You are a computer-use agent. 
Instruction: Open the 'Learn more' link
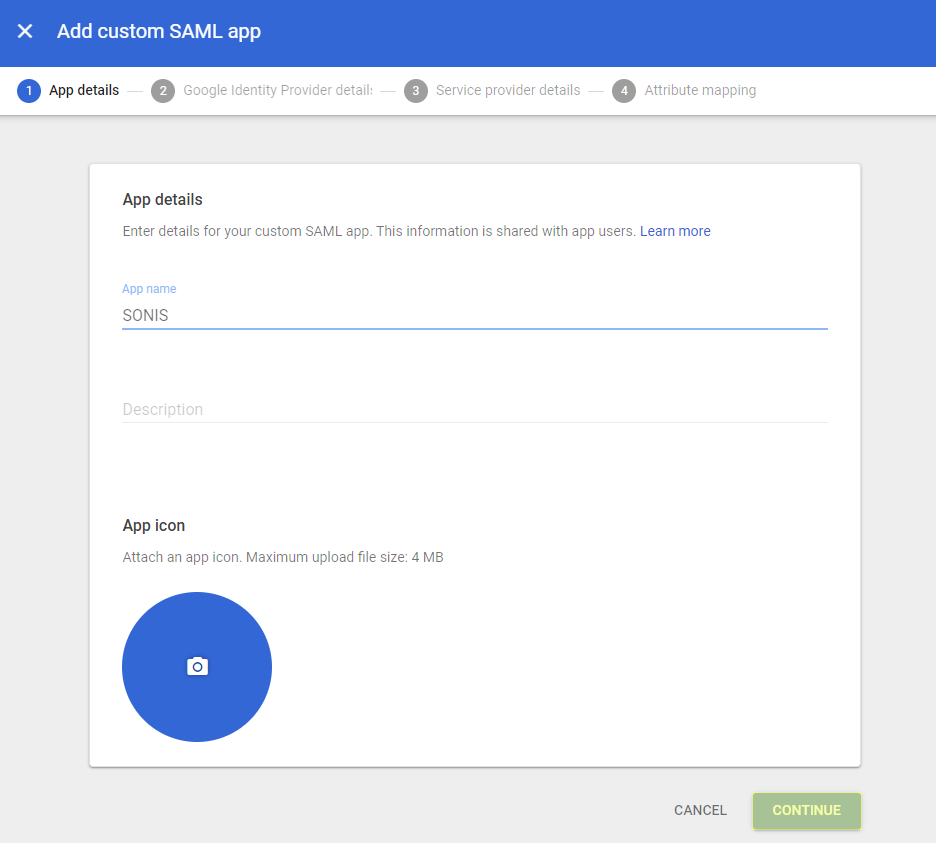[675, 231]
